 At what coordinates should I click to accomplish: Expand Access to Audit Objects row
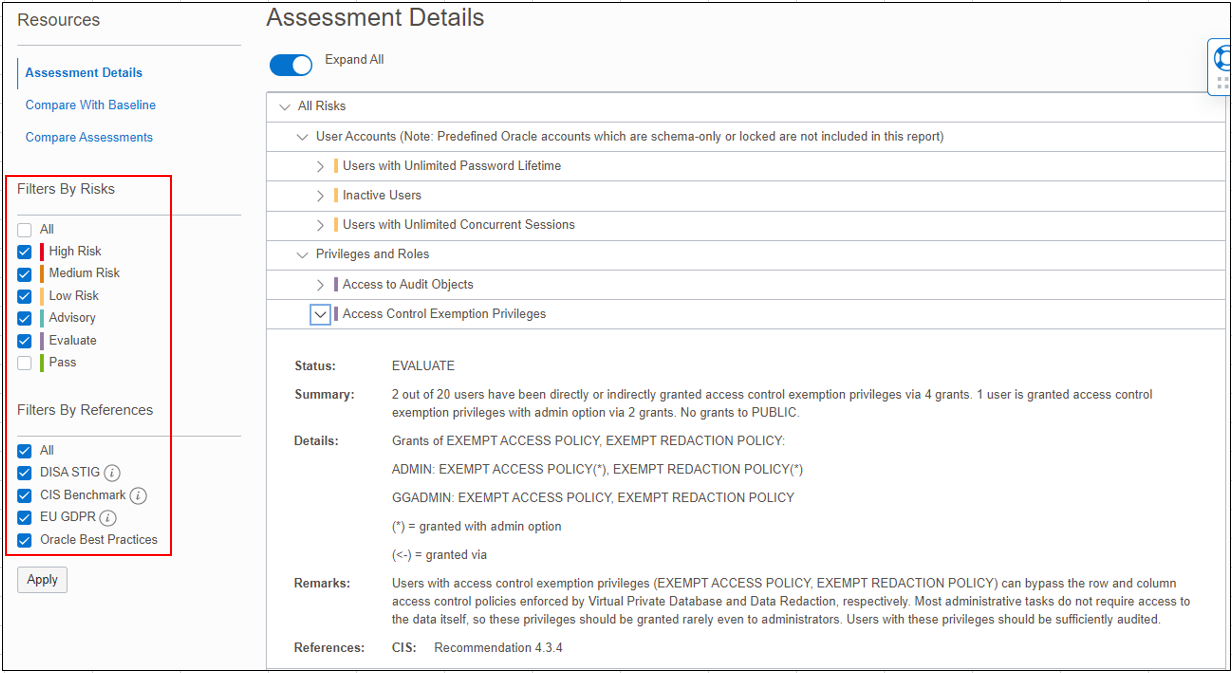click(320, 285)
